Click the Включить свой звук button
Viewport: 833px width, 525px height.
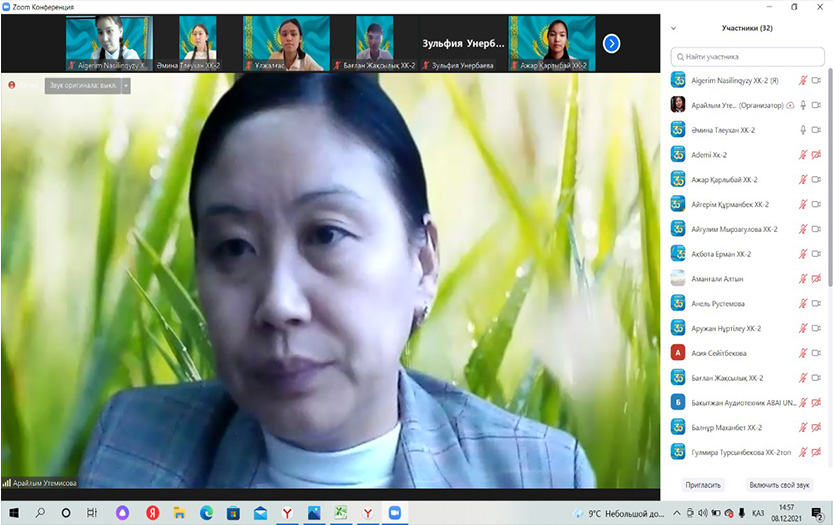(x=779, y=485)
